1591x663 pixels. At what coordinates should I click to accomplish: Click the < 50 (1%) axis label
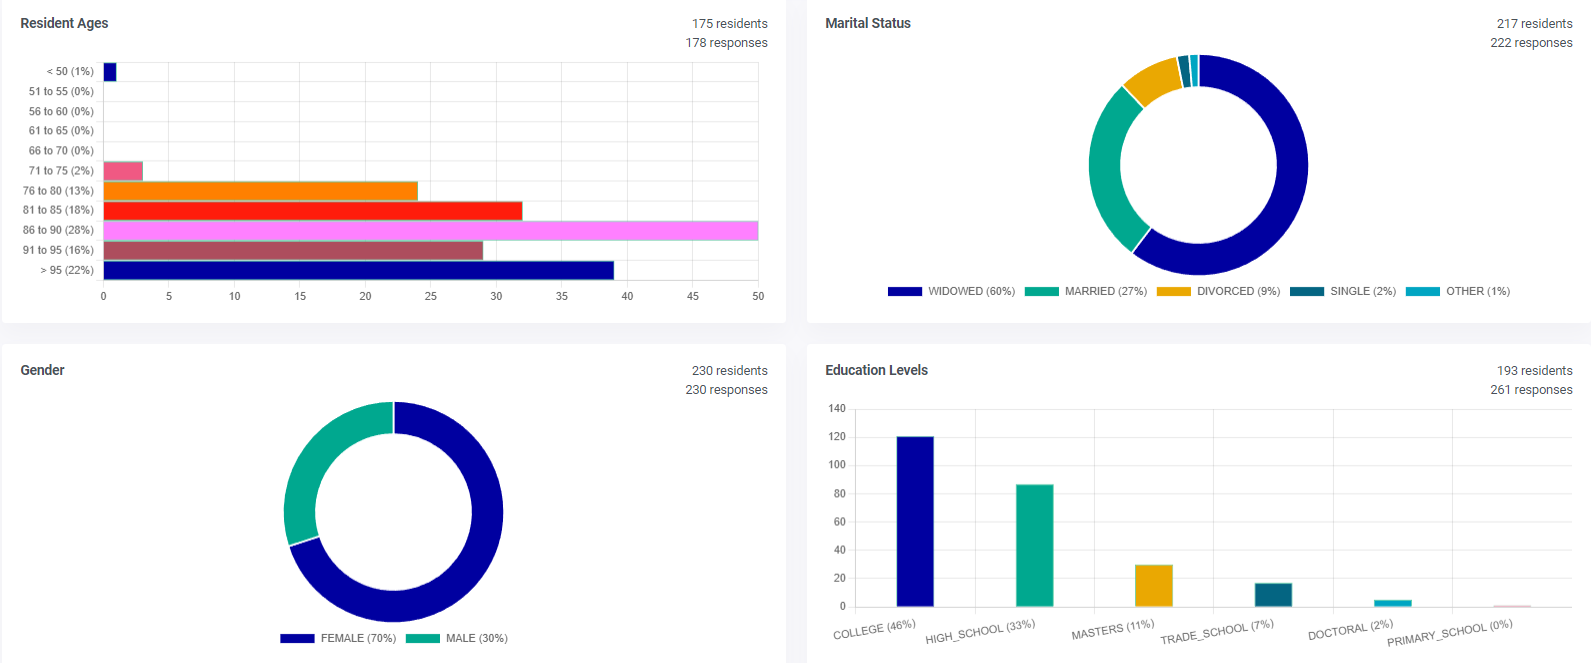(x=70, y=72)
